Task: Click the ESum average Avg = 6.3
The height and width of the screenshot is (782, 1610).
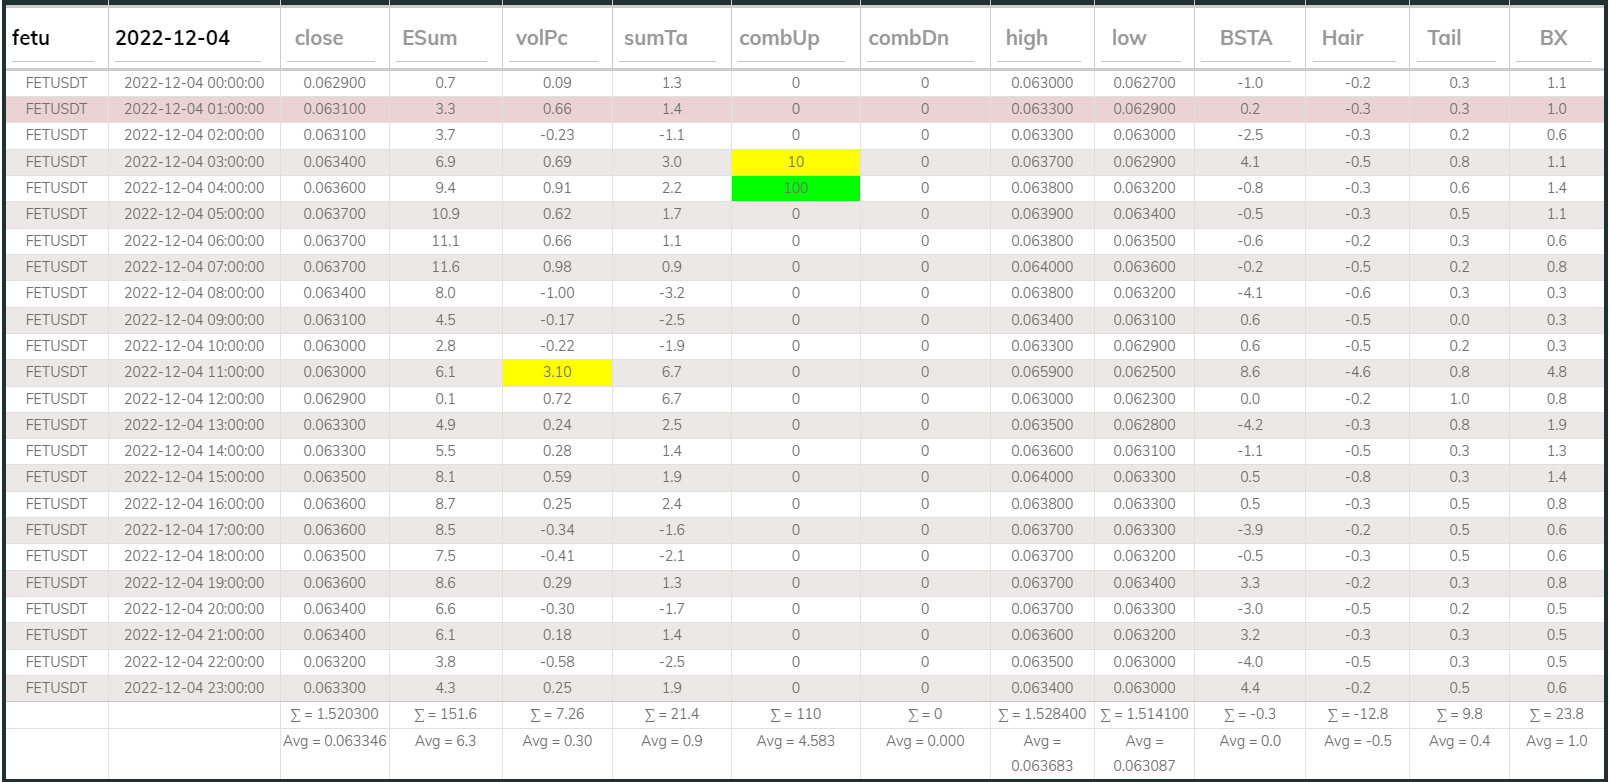Action: click(x=445, y=741)
